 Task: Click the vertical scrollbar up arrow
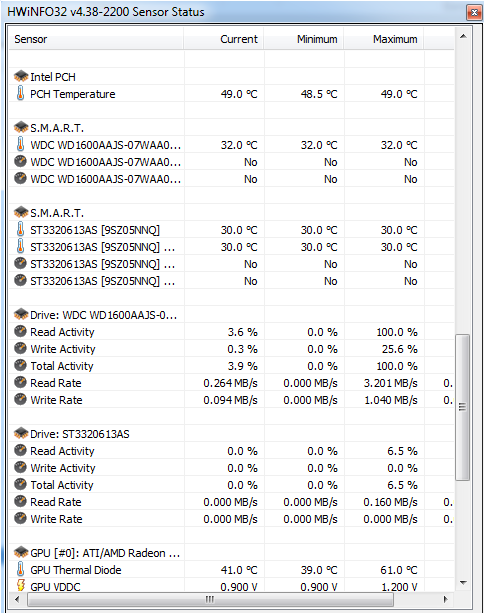[x=463, y=37]
